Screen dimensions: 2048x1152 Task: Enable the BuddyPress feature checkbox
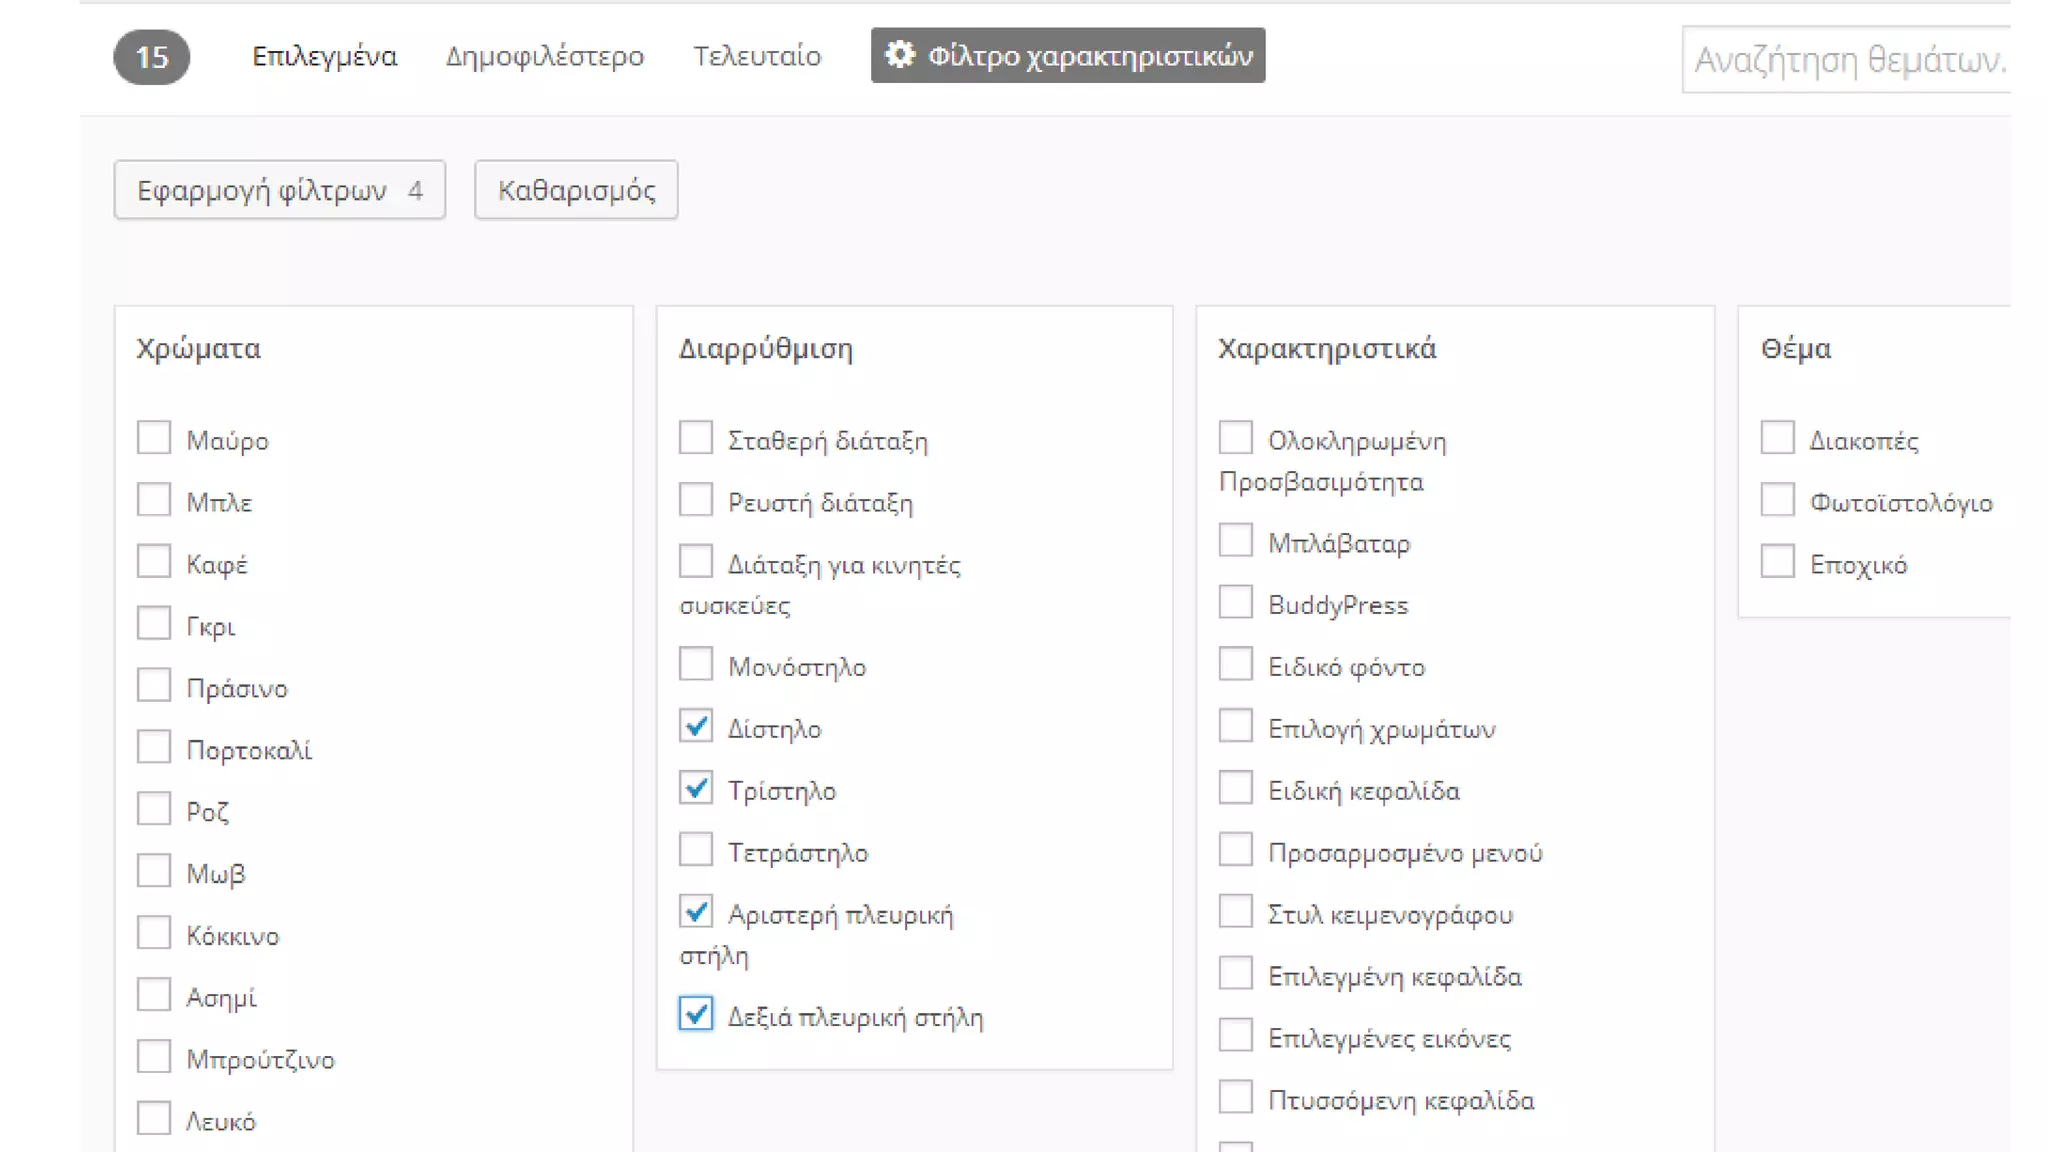tap(1236, 603)
